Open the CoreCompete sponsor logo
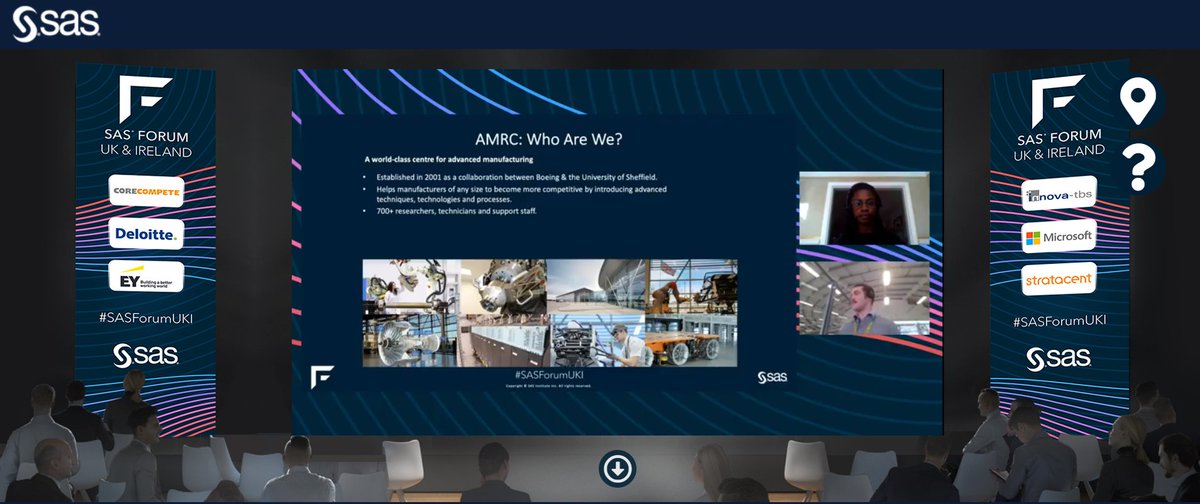Viewport: 1200px width, 504px height. click(146, 190)
